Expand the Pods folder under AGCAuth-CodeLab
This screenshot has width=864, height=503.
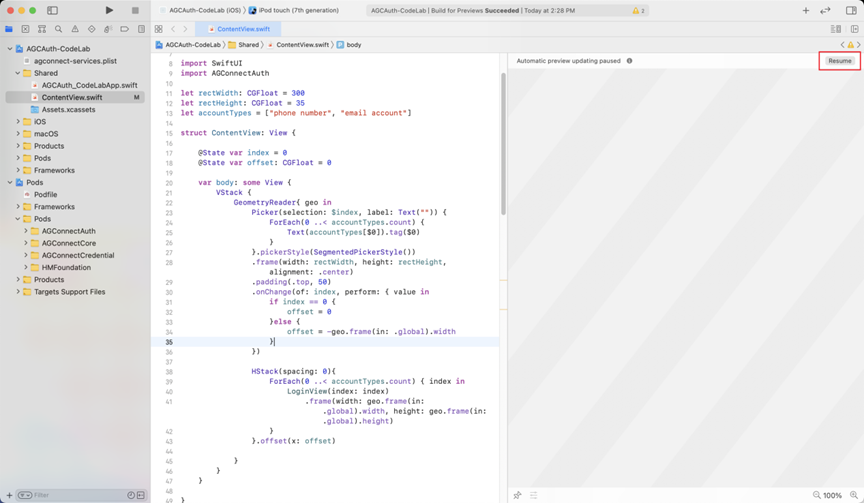[x=18, y=158]
